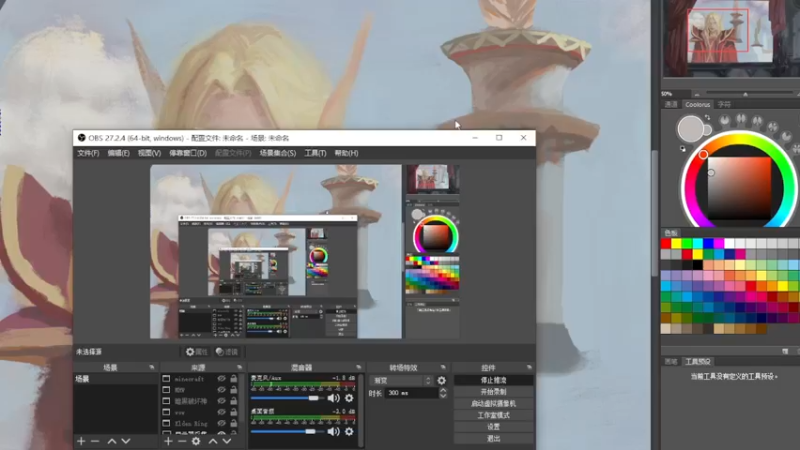Screen dimensions: 800x450
Task: Click the 开始录制 button
Action: click(493, 392)
